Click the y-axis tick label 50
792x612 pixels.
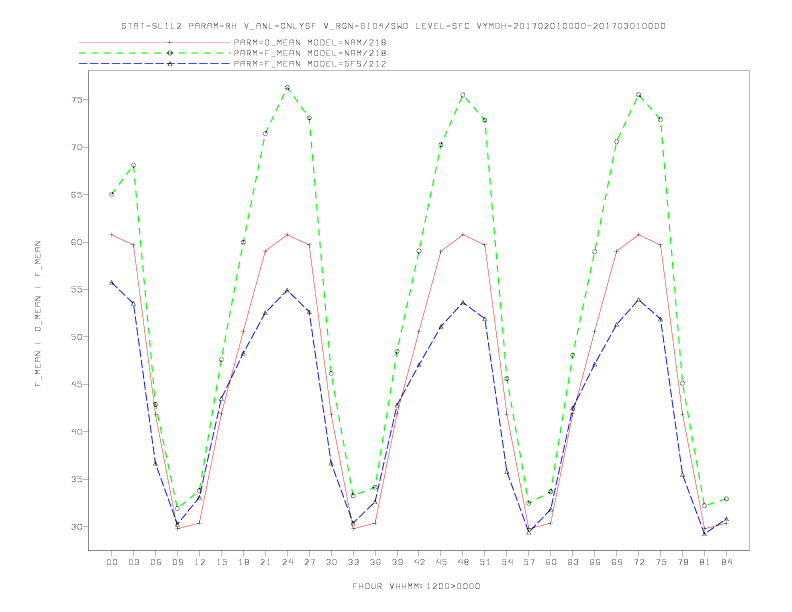pos(76,337)
